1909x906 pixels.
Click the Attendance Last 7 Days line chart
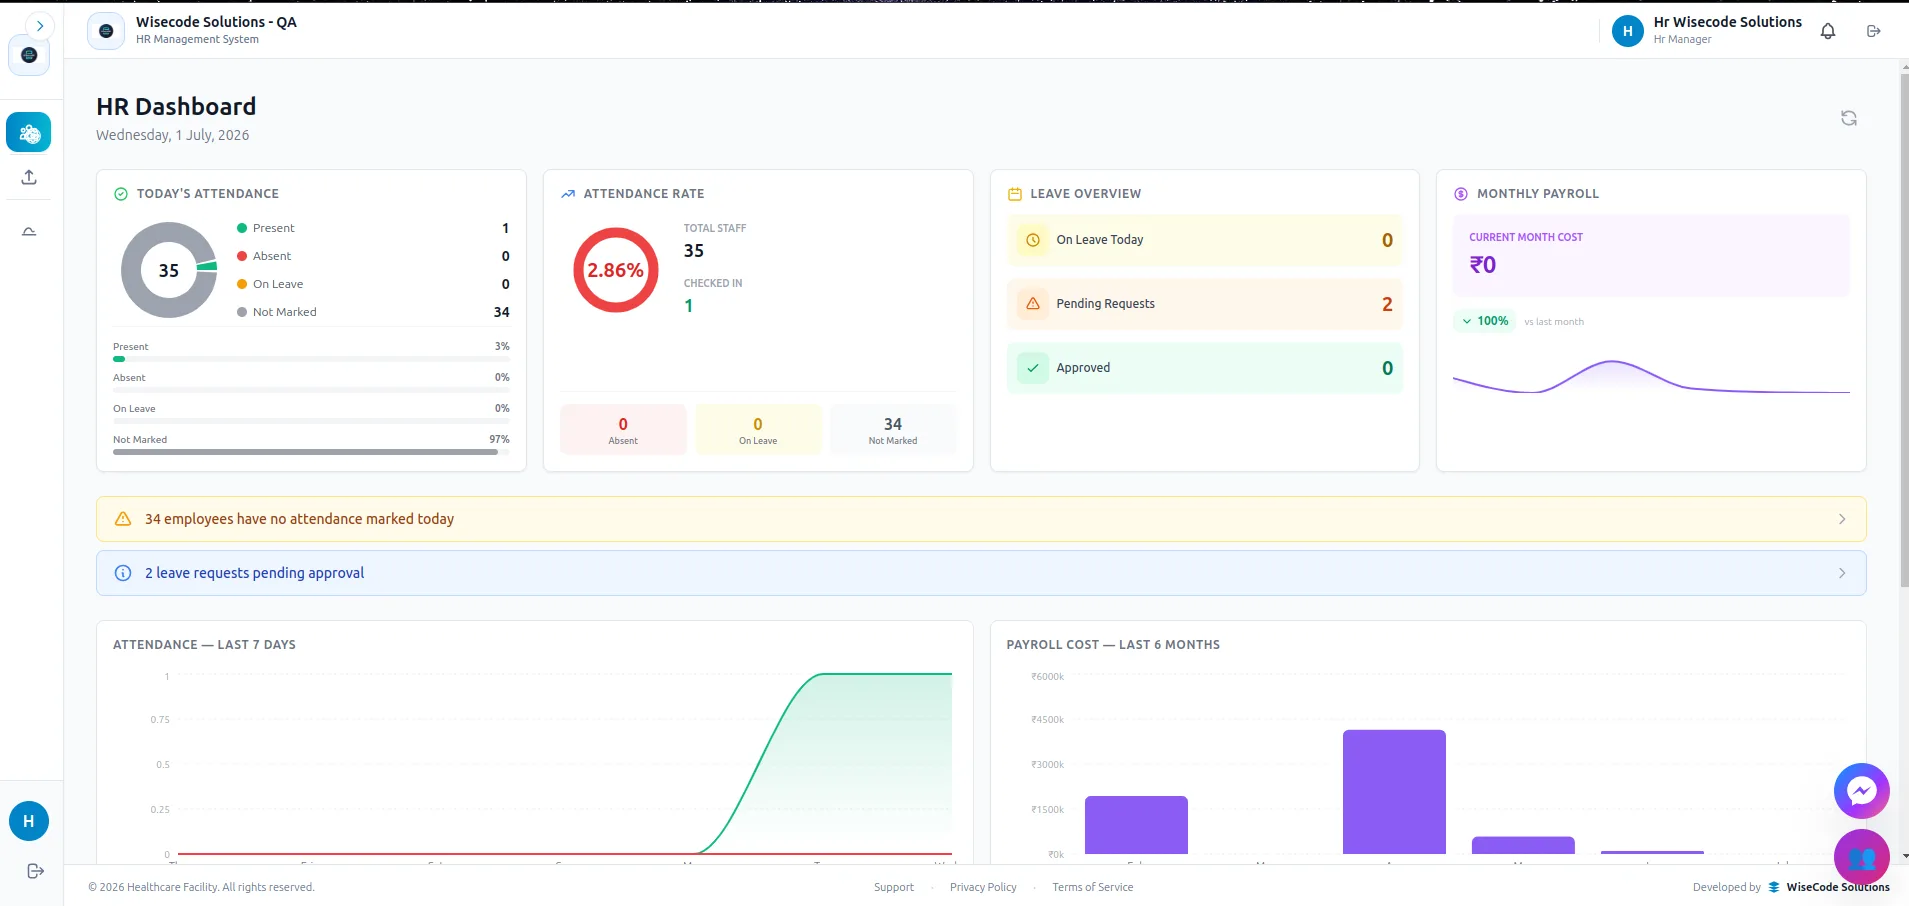click(564, 764)
